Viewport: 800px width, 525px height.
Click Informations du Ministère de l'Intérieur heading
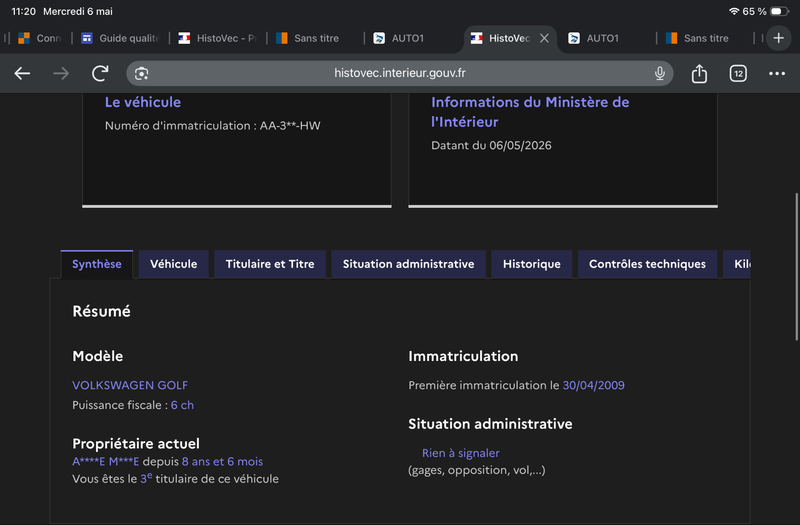(530, 112)
